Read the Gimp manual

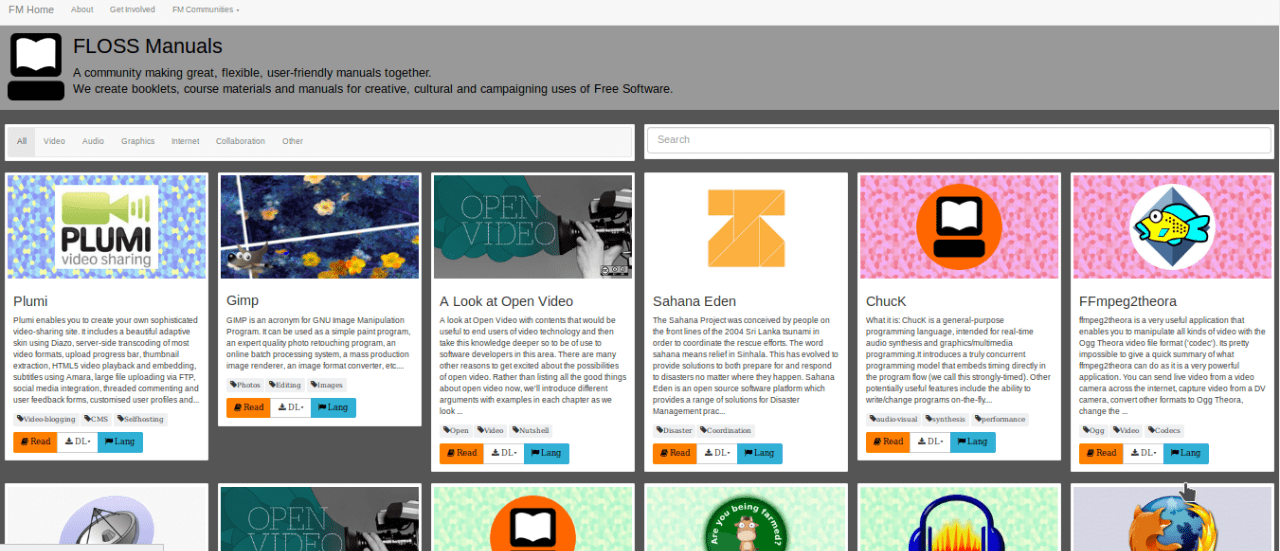248,408
